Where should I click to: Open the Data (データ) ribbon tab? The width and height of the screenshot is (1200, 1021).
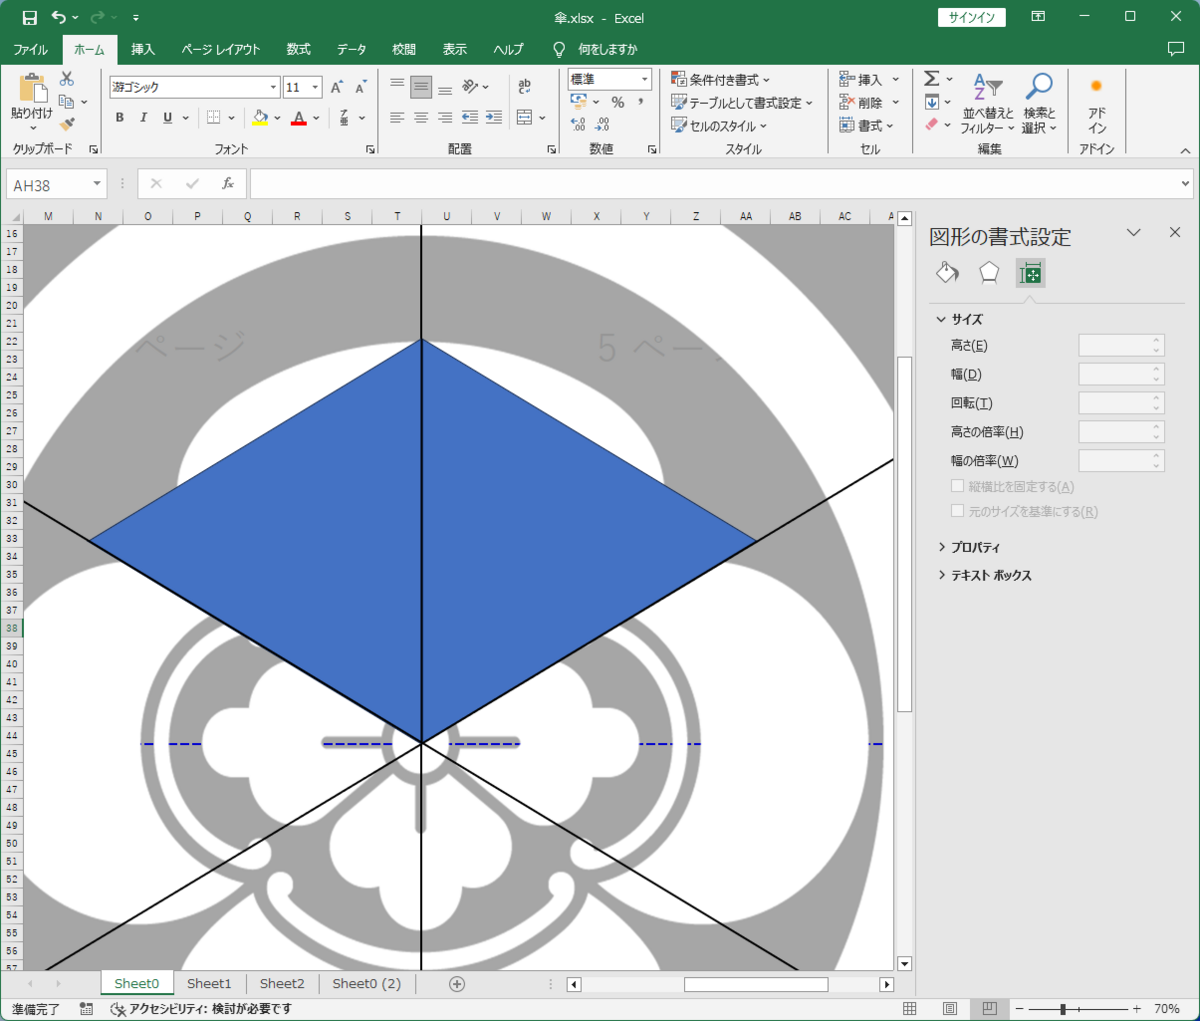click(x=351, y=49)
